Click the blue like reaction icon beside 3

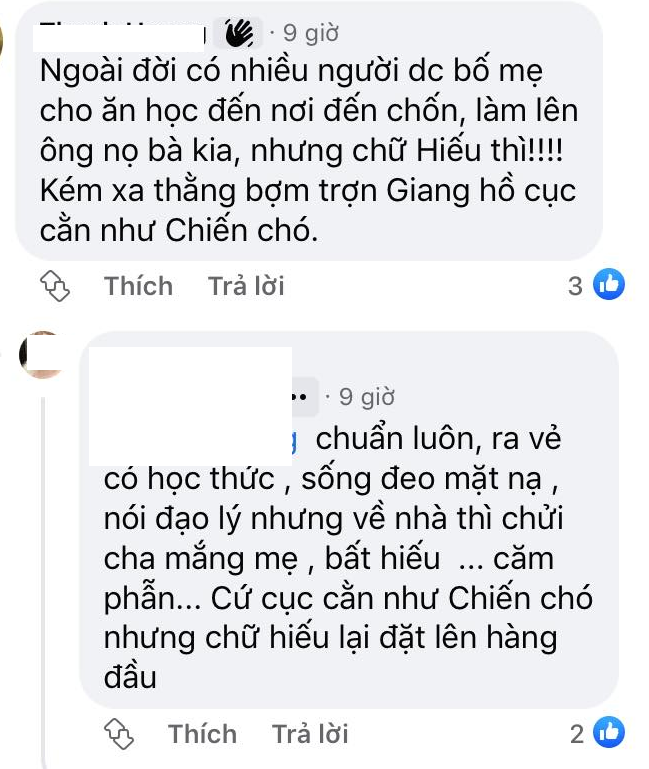point(609,285)
